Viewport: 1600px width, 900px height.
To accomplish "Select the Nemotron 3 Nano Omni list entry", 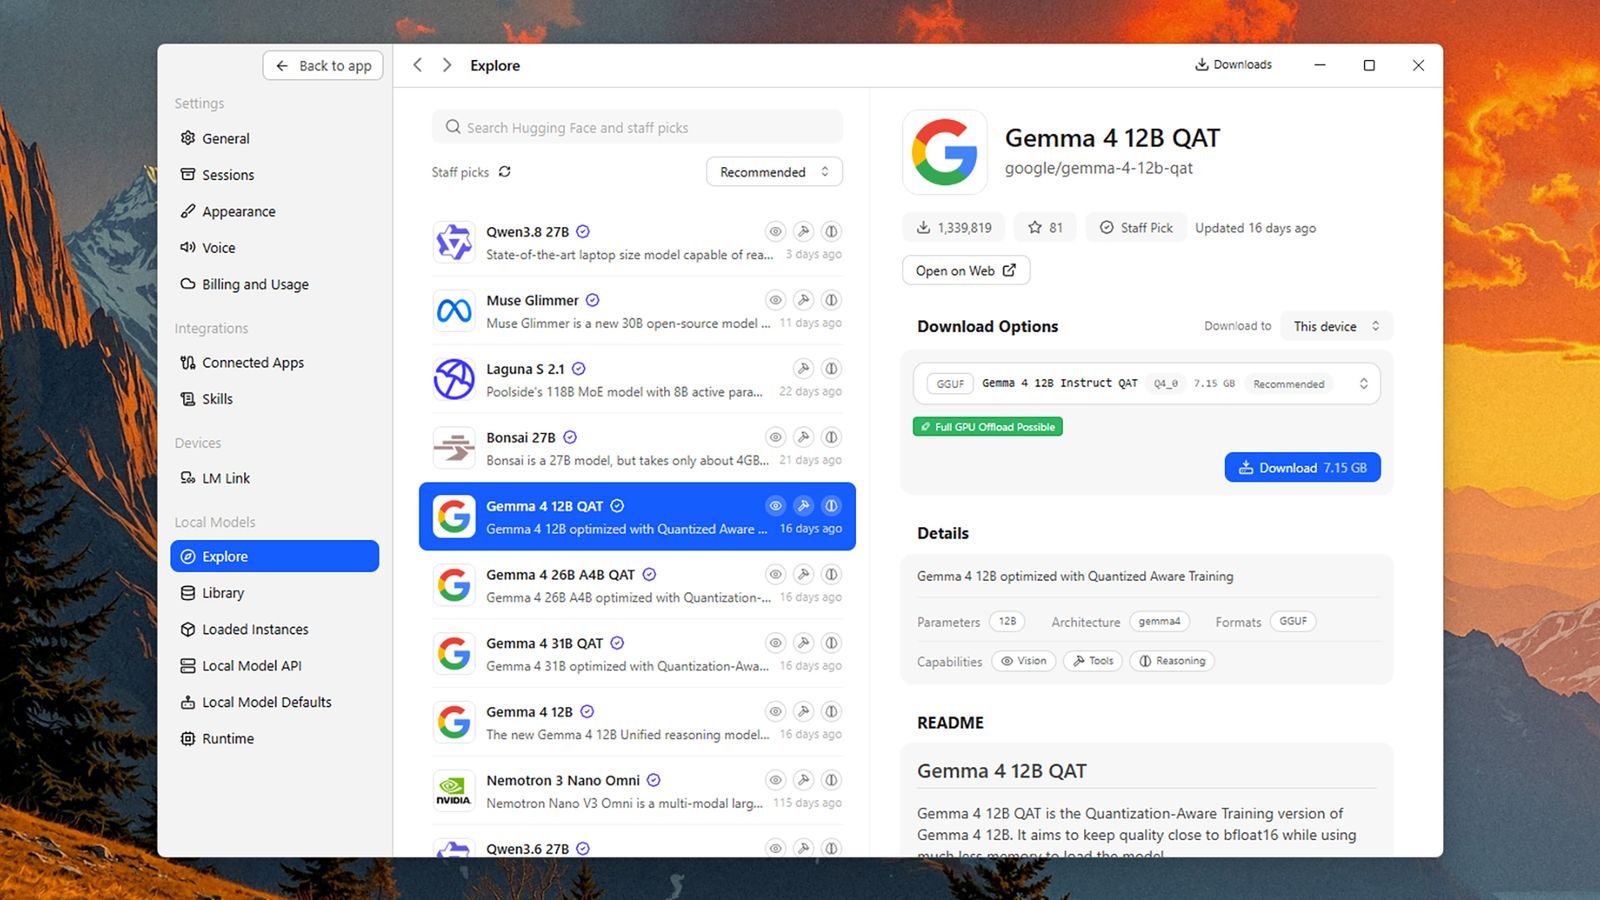I will click(x=637, y=791).
